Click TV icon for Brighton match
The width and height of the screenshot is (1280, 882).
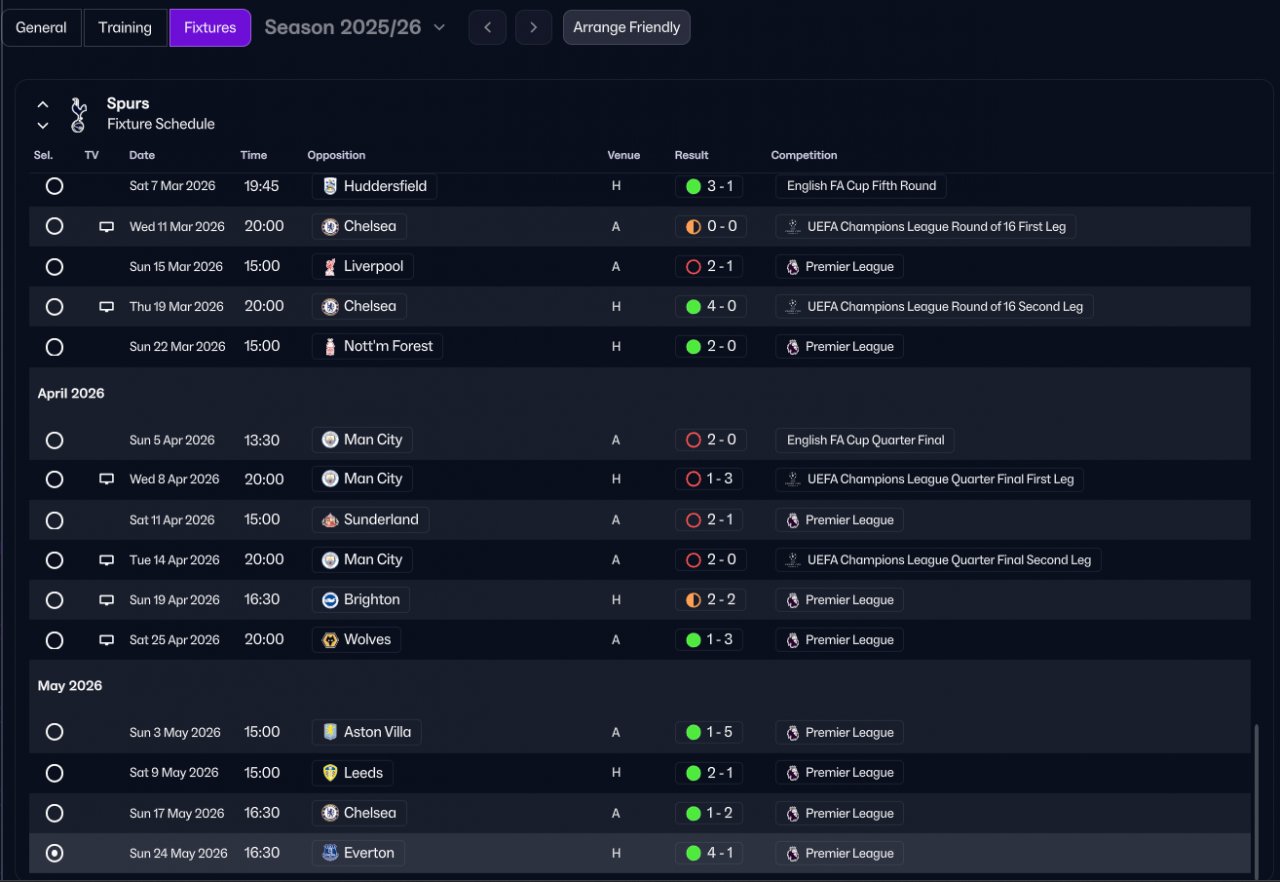coord(106,600)
